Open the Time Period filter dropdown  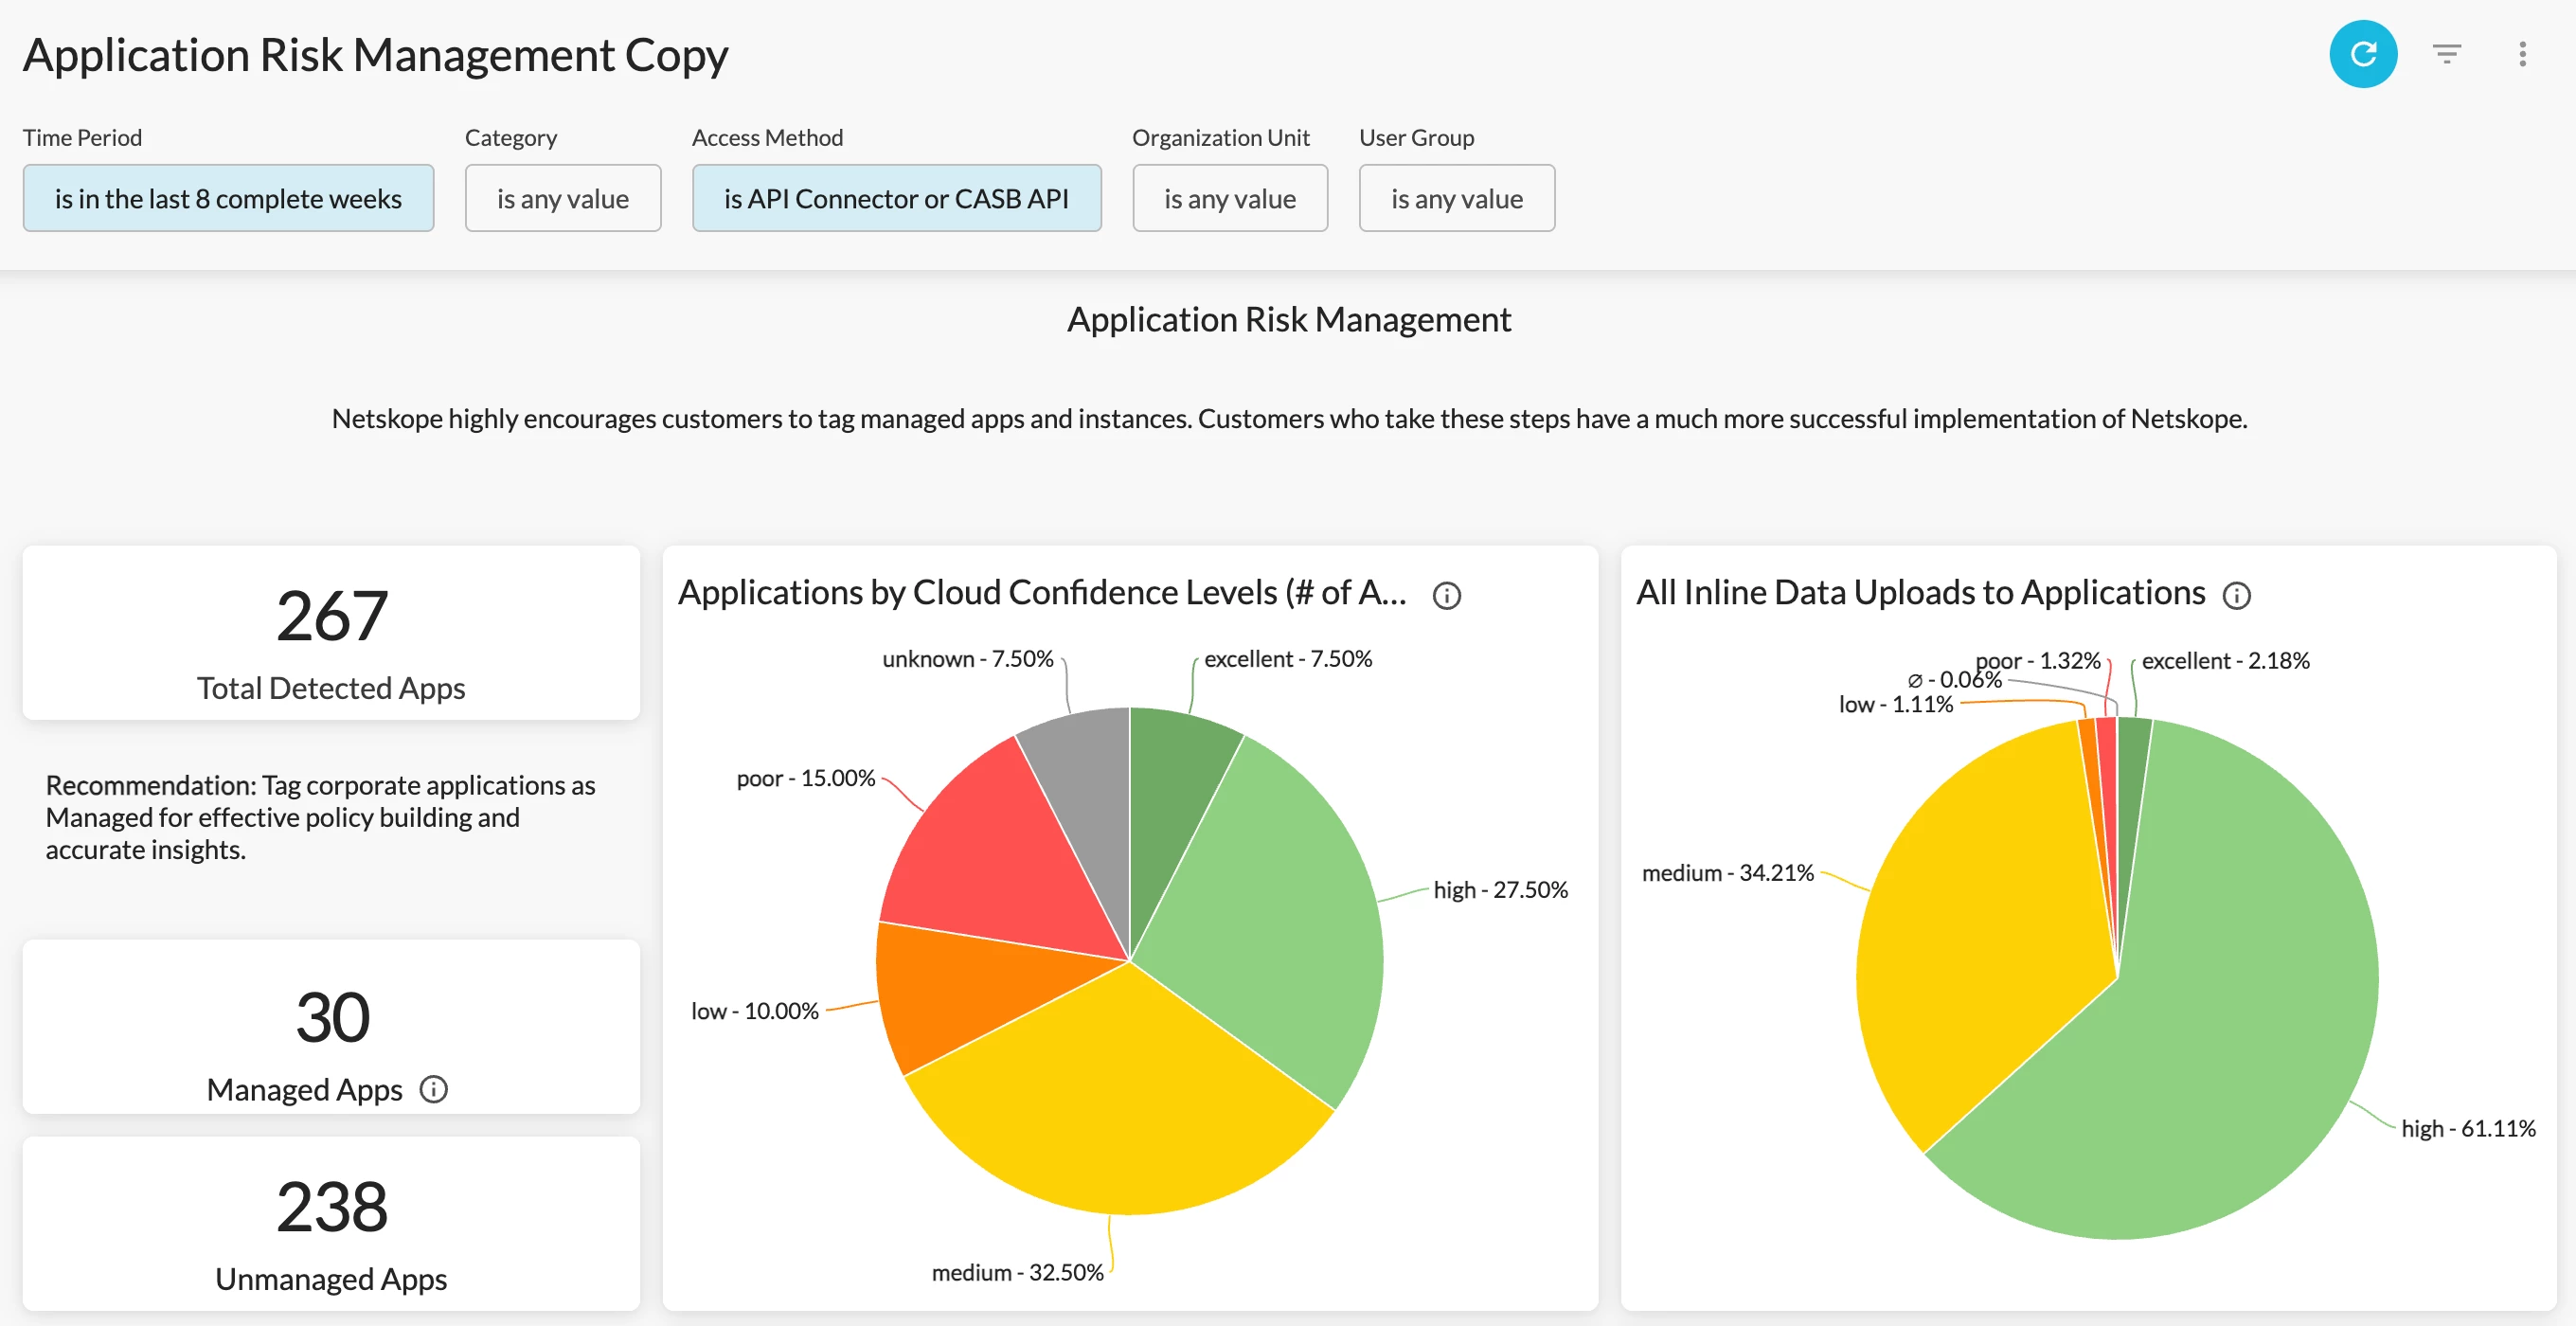coord(228,198)
